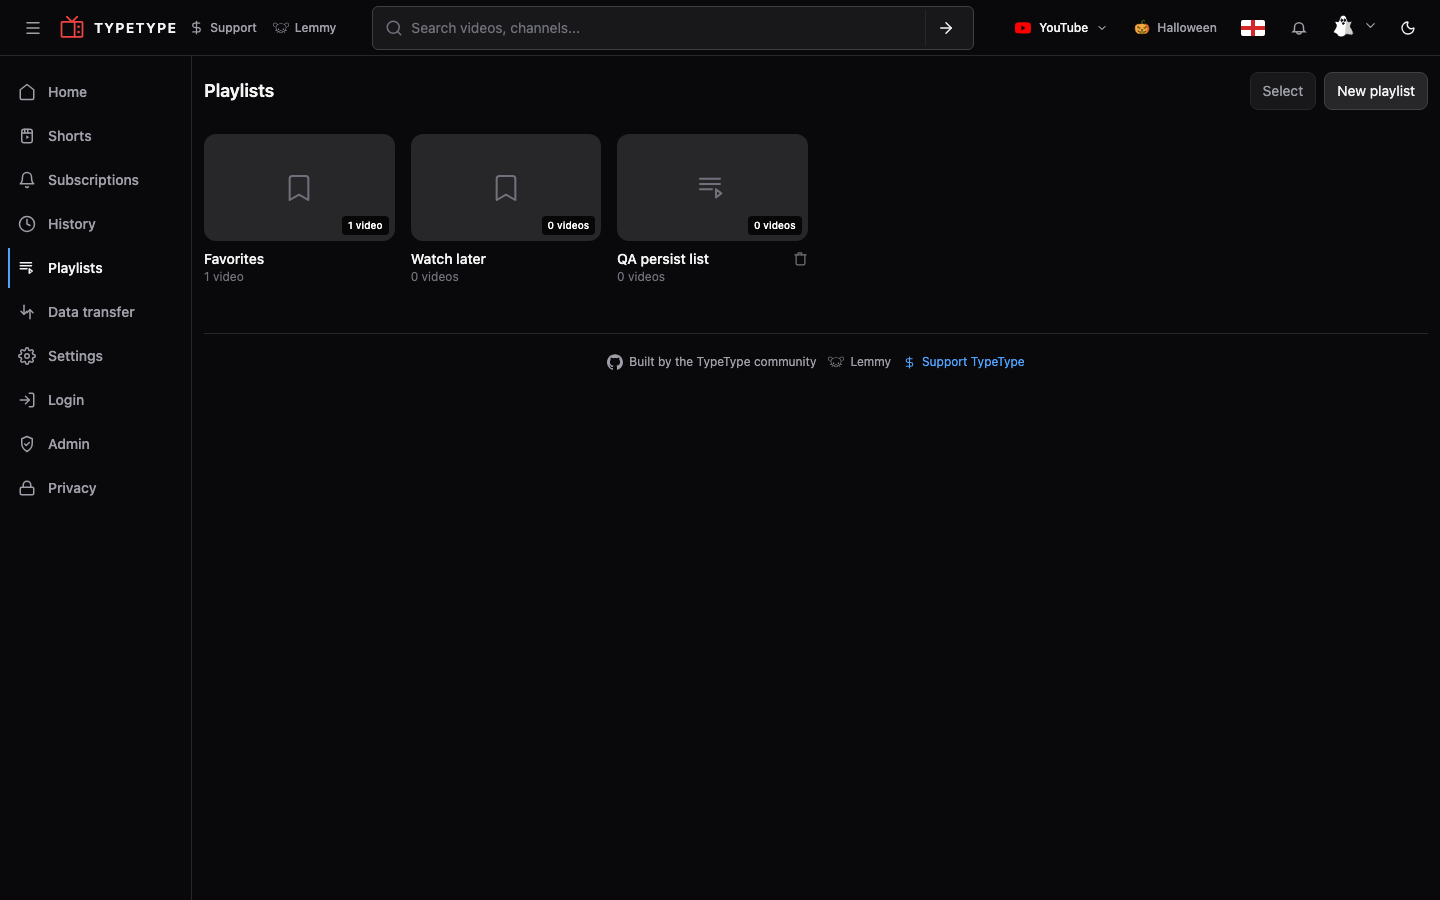Open Settings in the sidebar

pos(95,356)
